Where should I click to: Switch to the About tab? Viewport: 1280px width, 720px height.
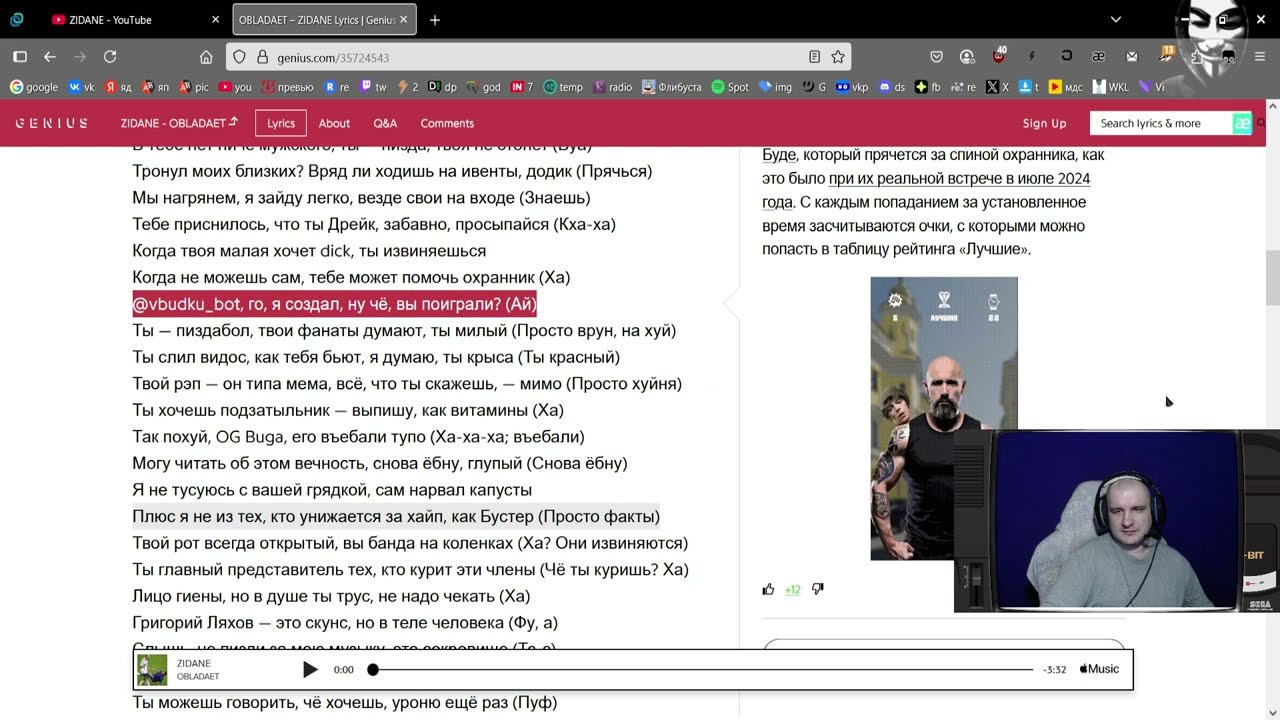(x=334, y=123)
